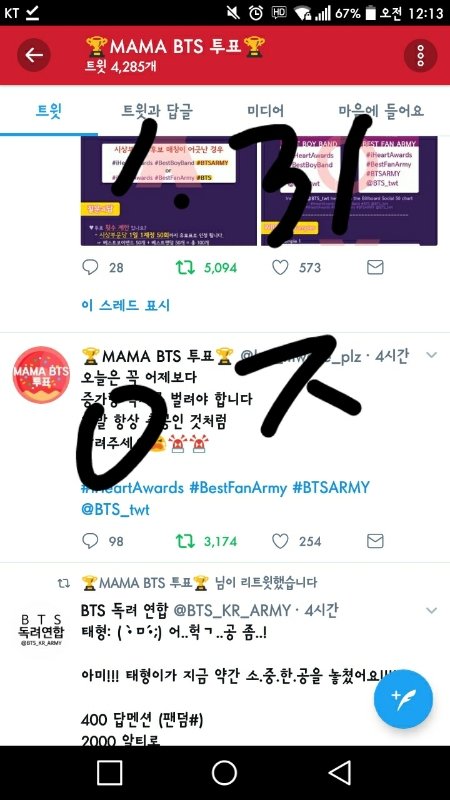Switch to the 미디어 tab
Screen dimensions: 450x800
coord(265,111)
